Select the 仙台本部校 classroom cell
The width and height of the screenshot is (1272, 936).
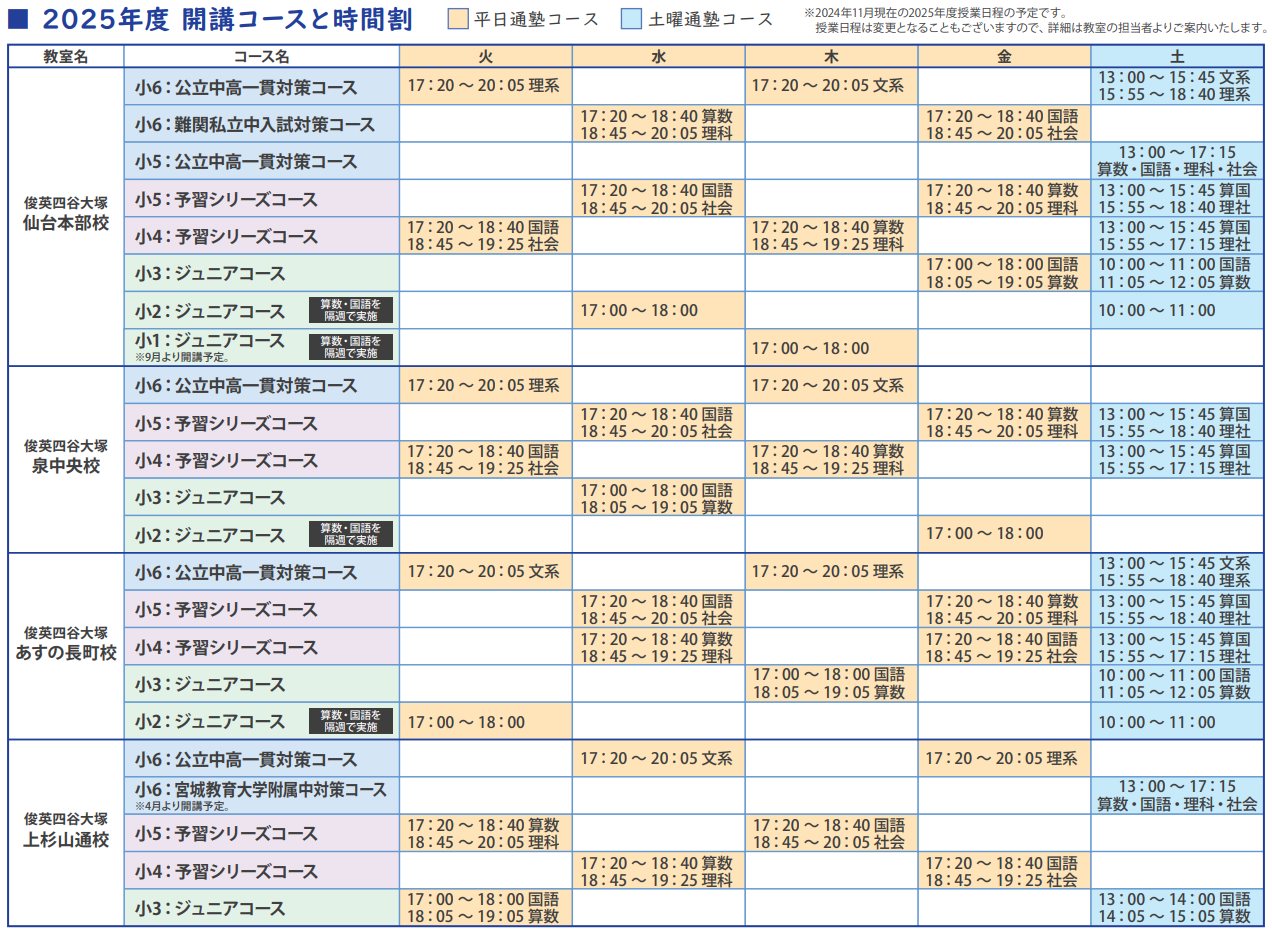click(x=66, y=214)
